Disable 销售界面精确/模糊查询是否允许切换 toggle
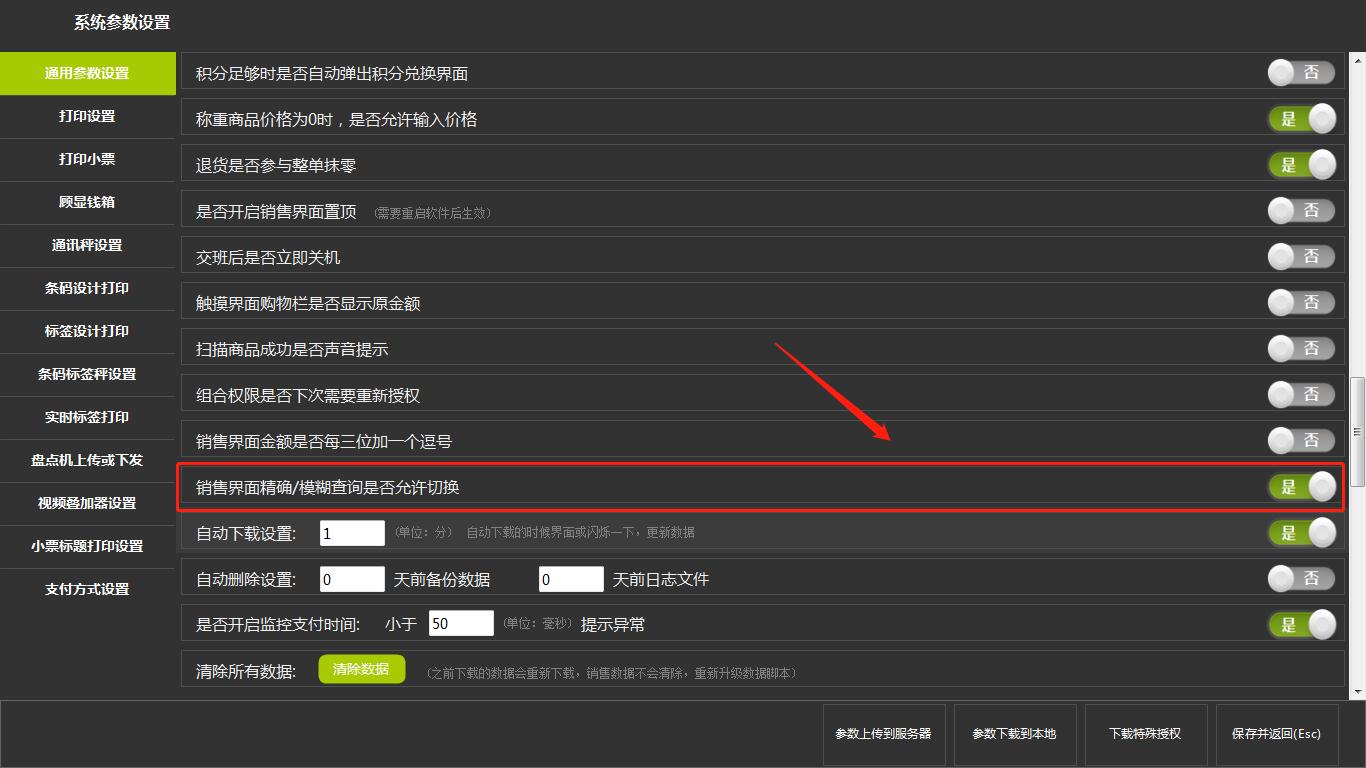Image resolution: width=1366 pixels, height=768 pixels. pyautogui.click(x=1301, y=487)
